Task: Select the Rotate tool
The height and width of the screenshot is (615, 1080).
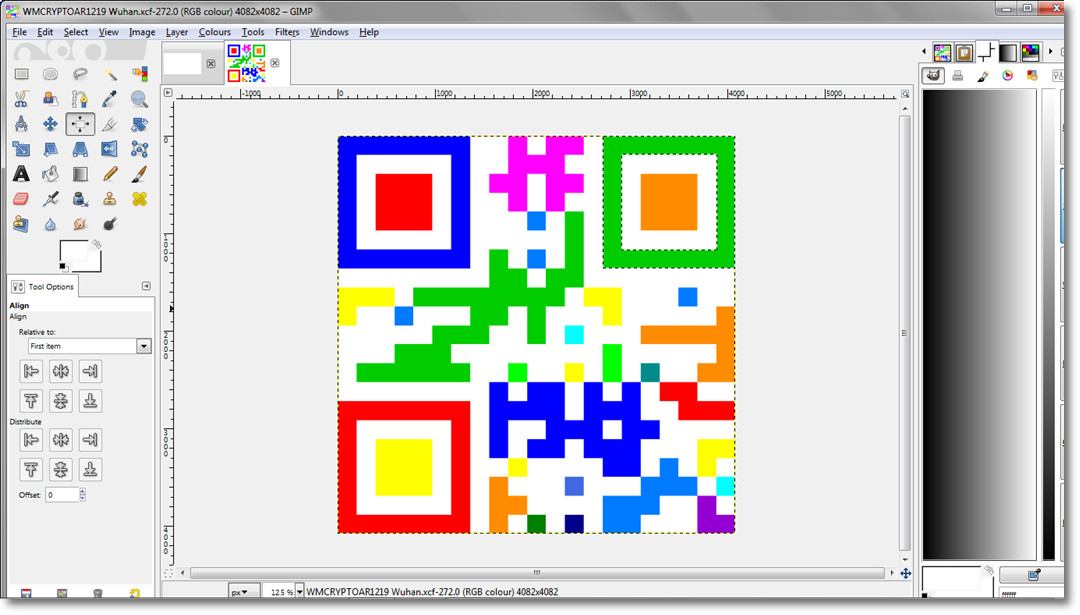Action: tap(140, 124)
